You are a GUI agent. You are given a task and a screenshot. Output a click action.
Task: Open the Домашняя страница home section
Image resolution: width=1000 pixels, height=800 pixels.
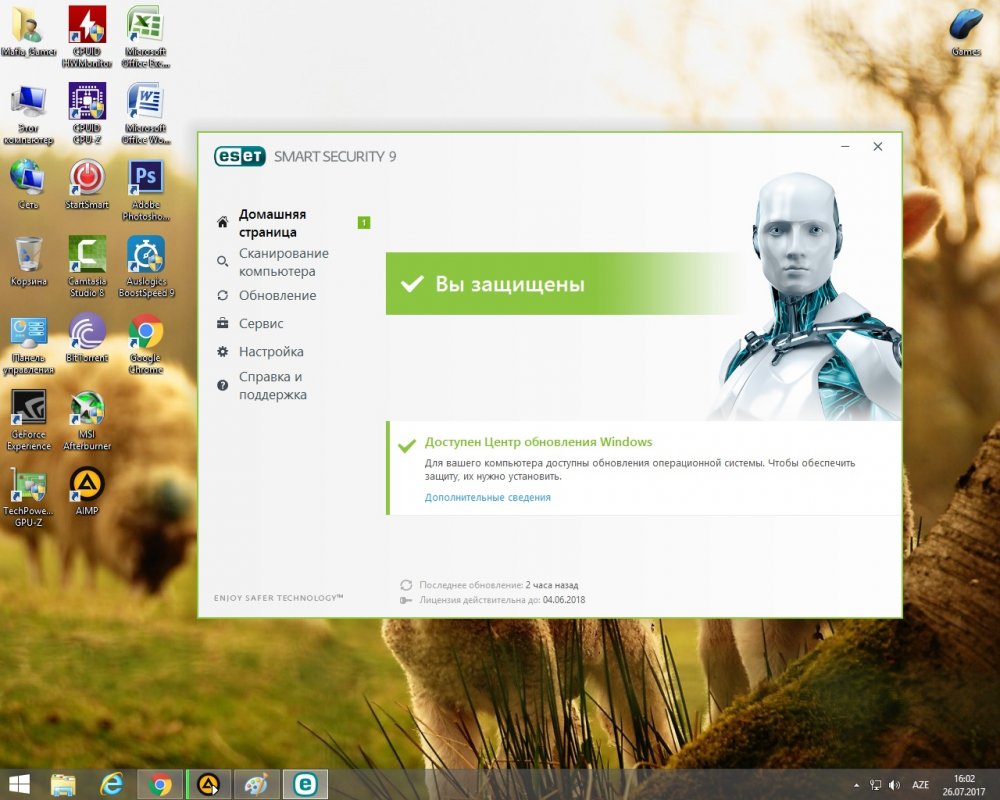272,223
